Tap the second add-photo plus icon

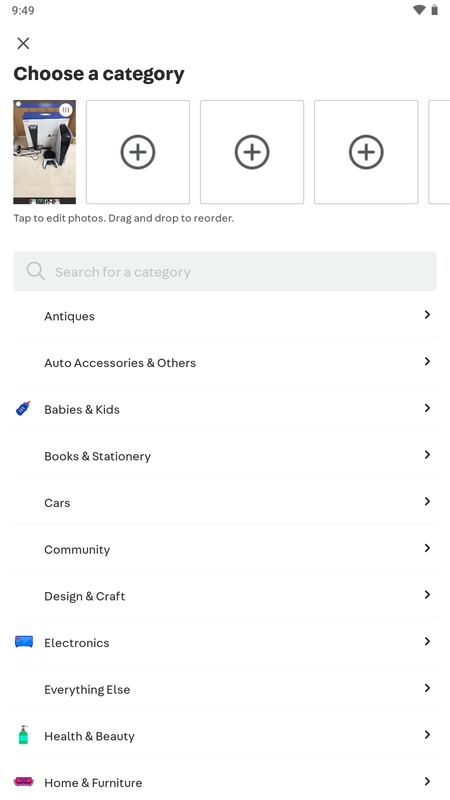(252, 152)
